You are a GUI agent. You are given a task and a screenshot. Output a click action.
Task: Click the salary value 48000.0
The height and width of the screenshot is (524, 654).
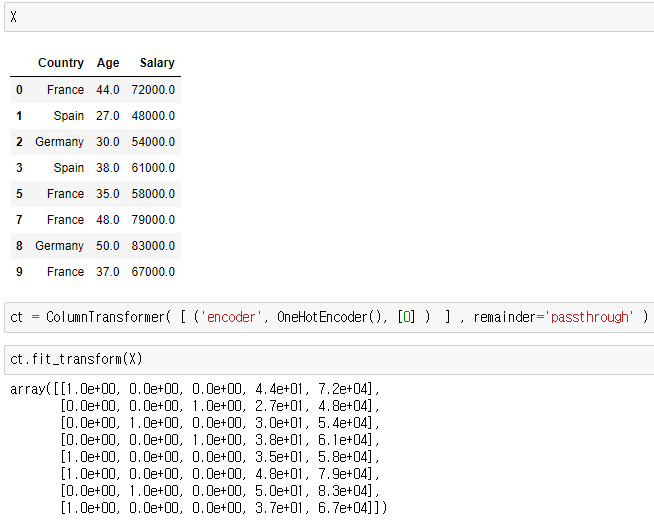tap(153, 116)
